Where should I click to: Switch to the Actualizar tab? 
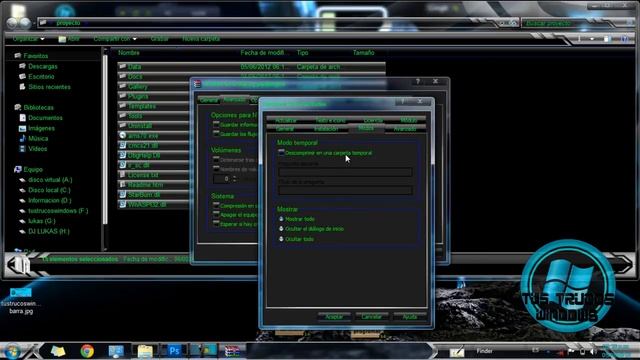point(286,120)
